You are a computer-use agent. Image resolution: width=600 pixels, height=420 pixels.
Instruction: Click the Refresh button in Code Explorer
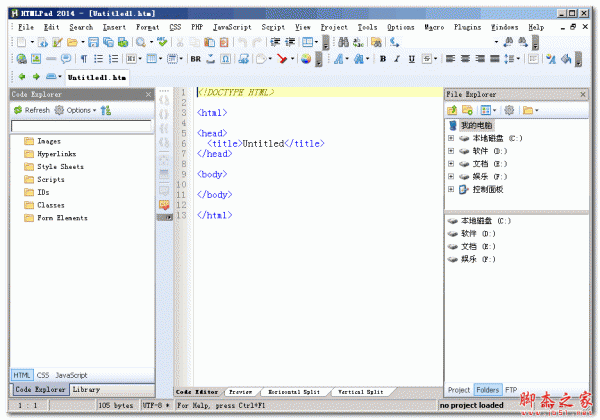pos(31,110)
